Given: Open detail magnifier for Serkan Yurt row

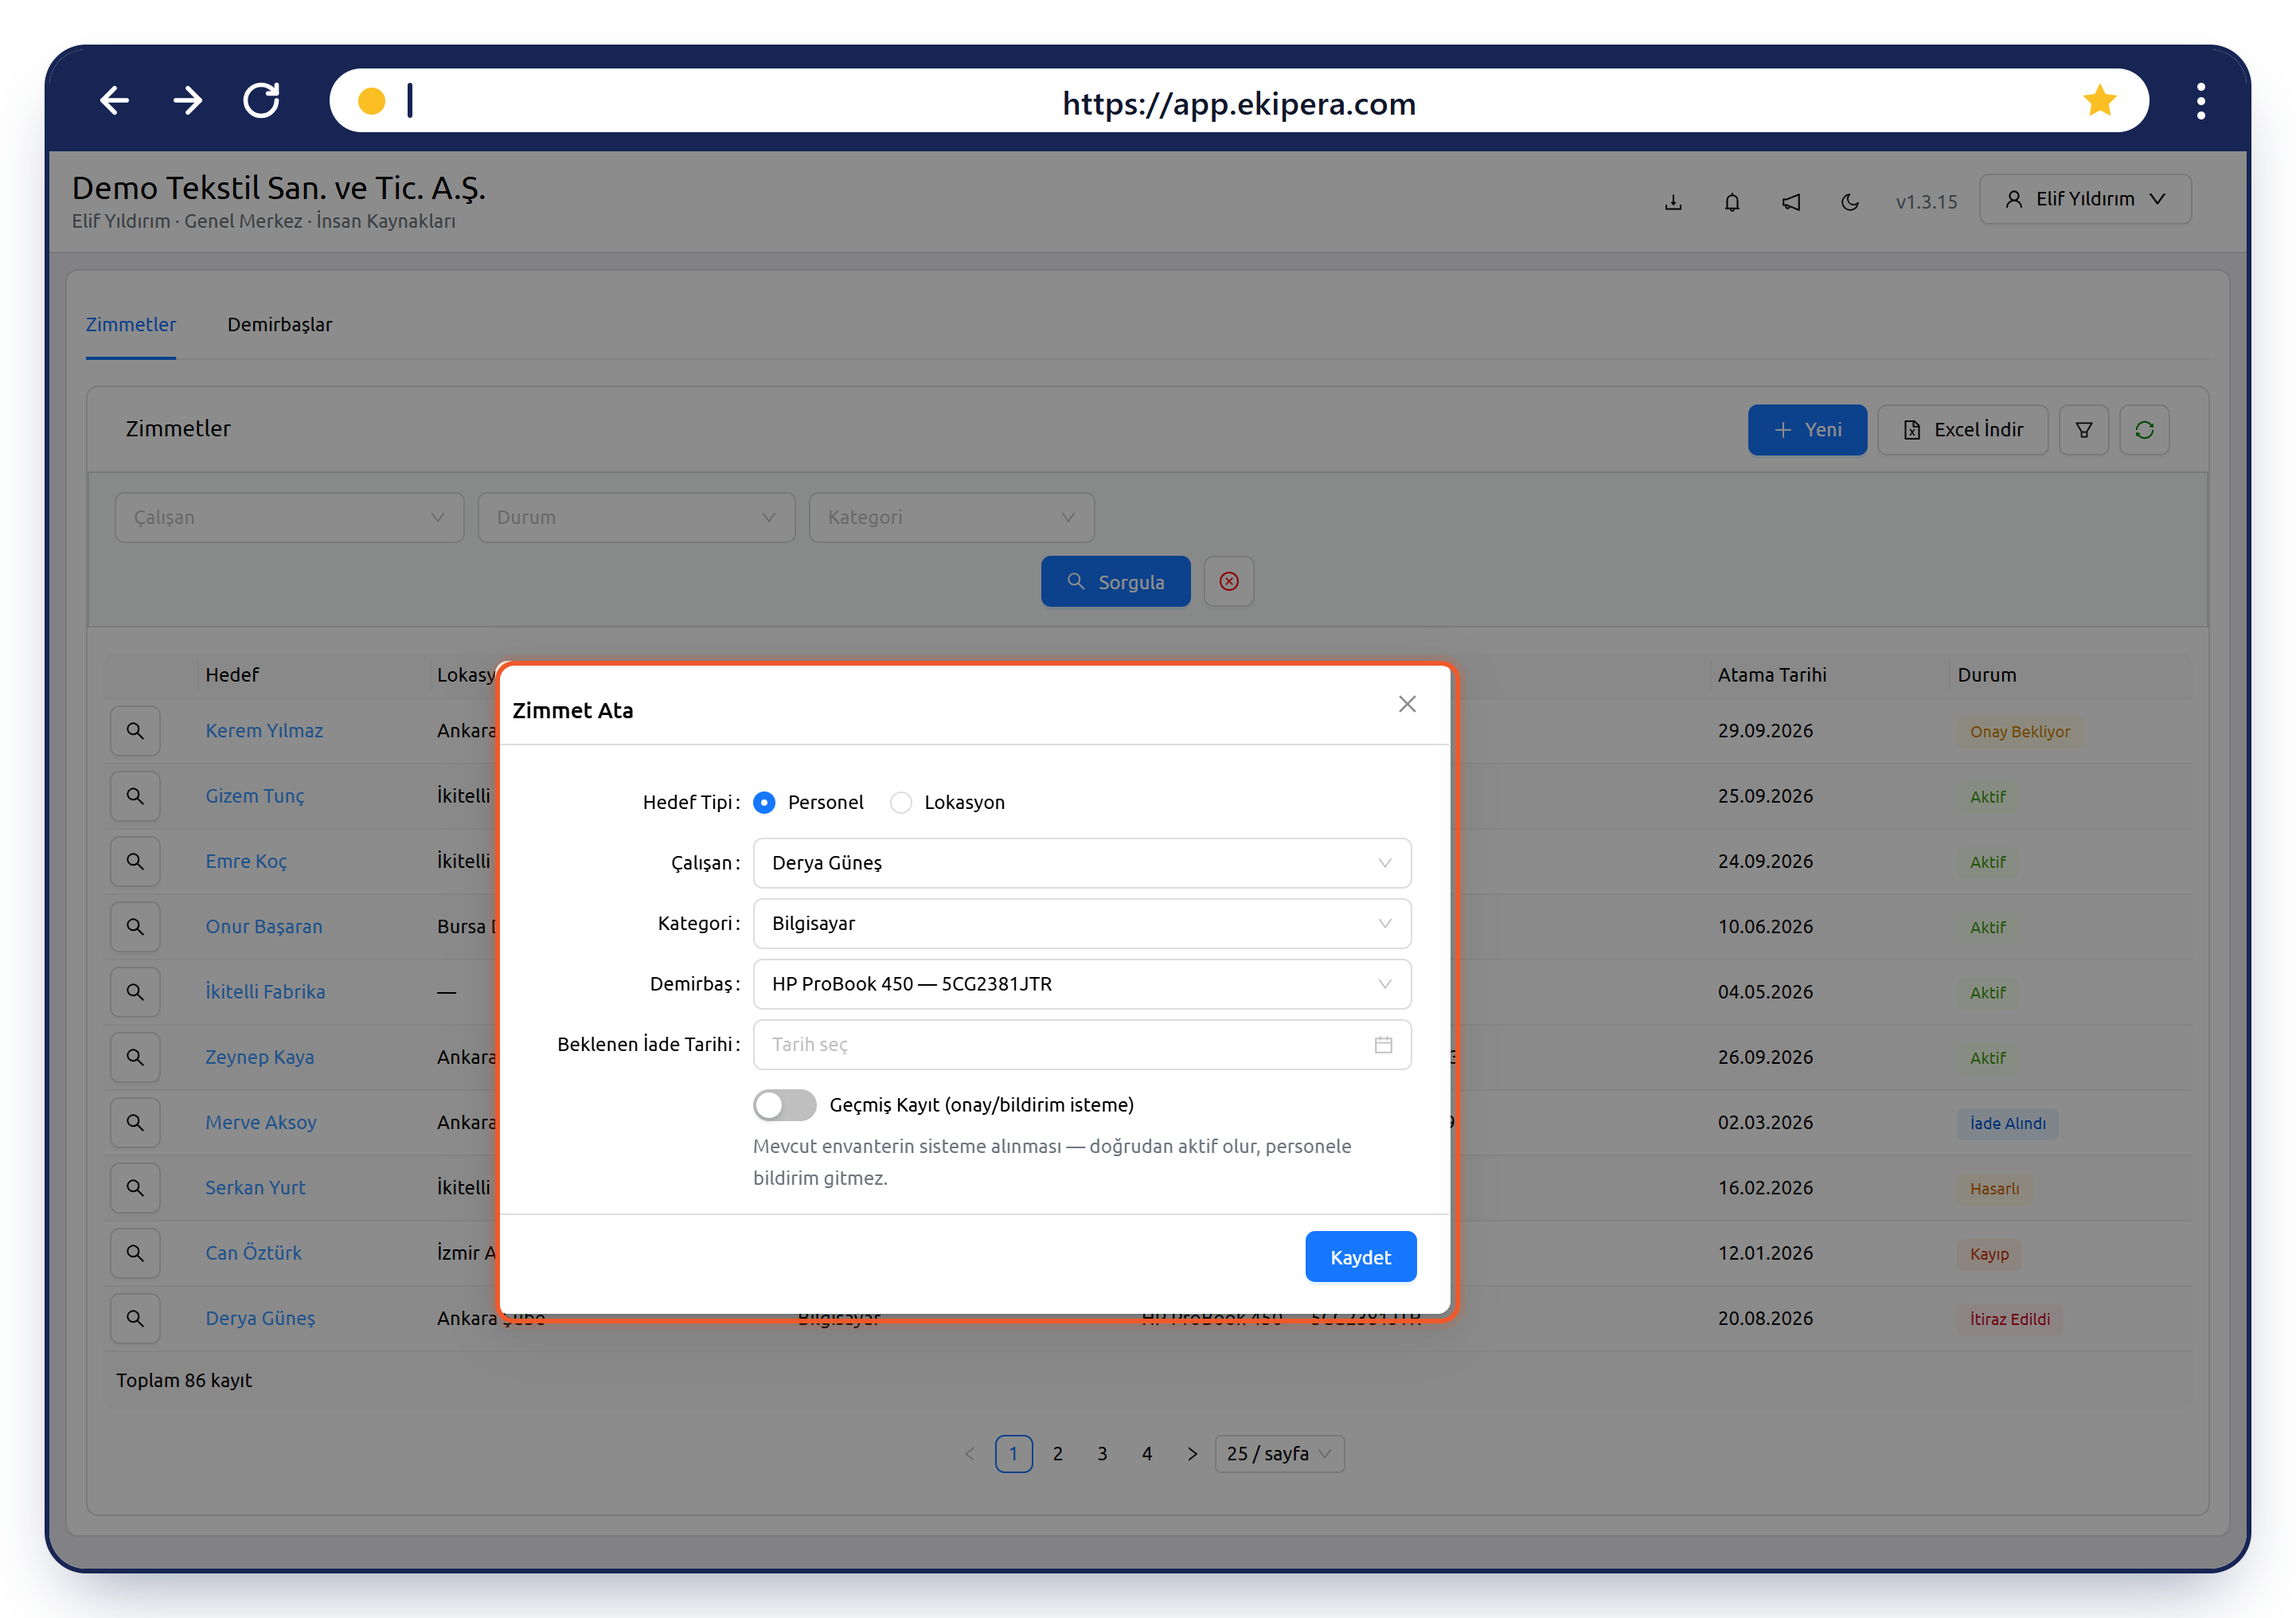Looking at the screenshot, I should (135, 1187).
